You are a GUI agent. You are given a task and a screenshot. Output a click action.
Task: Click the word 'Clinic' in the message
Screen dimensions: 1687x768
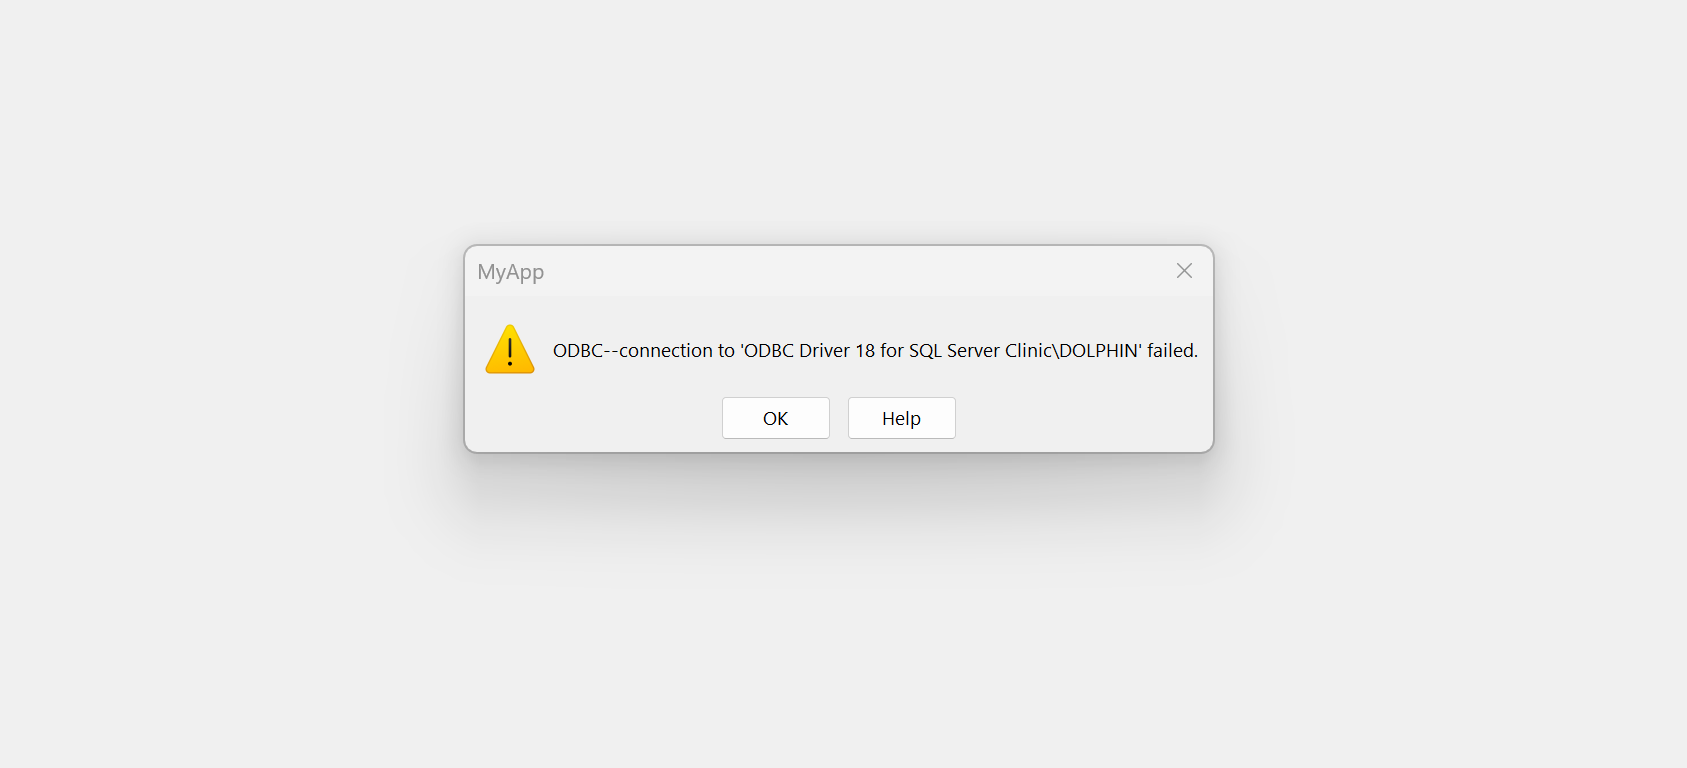[x=1028, y=351]
